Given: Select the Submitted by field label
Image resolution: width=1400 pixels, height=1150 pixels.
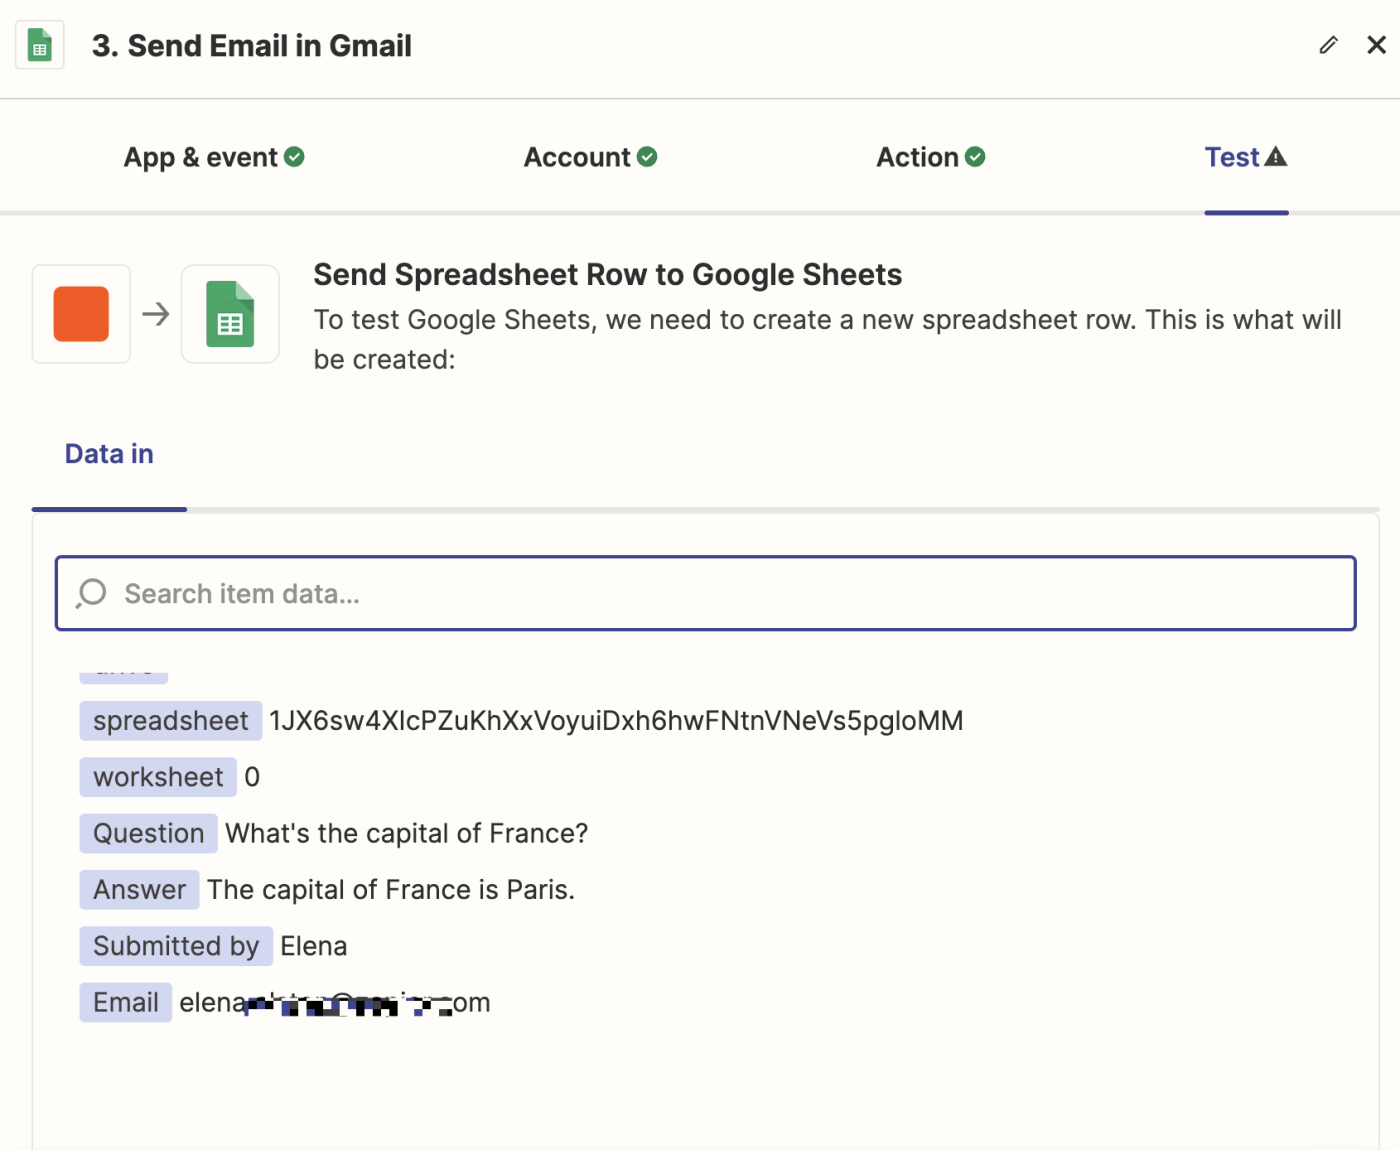Looking at the screenshot, I should coord(176,946).
